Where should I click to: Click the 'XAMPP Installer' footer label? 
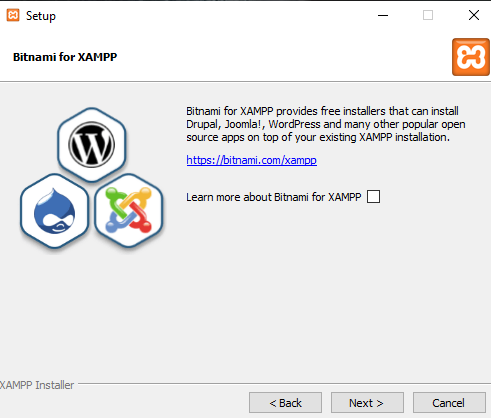click(x=37, y=385)
